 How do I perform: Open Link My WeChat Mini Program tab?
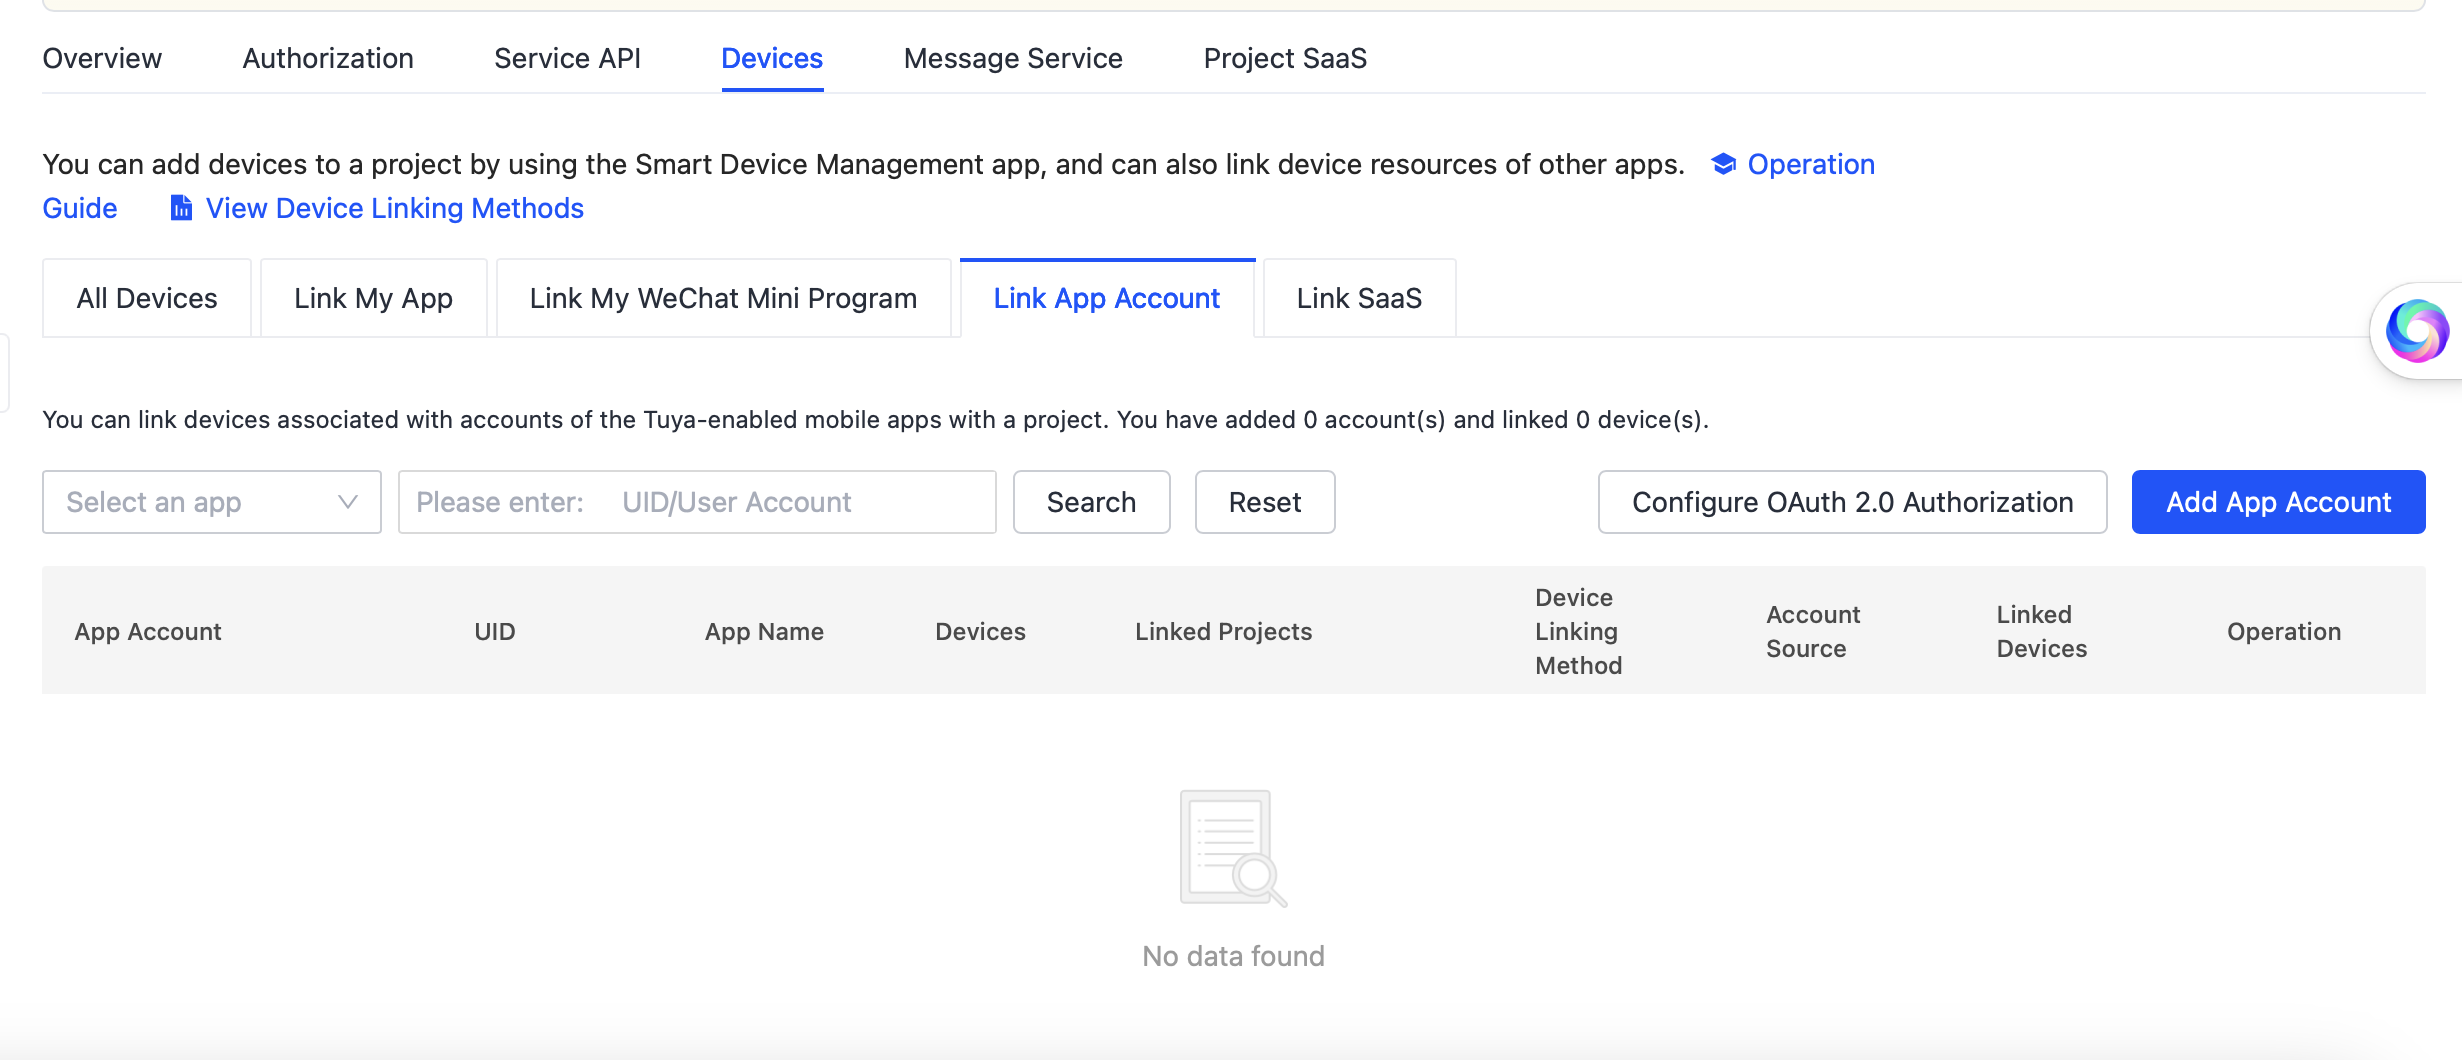[x=723, y=298]
